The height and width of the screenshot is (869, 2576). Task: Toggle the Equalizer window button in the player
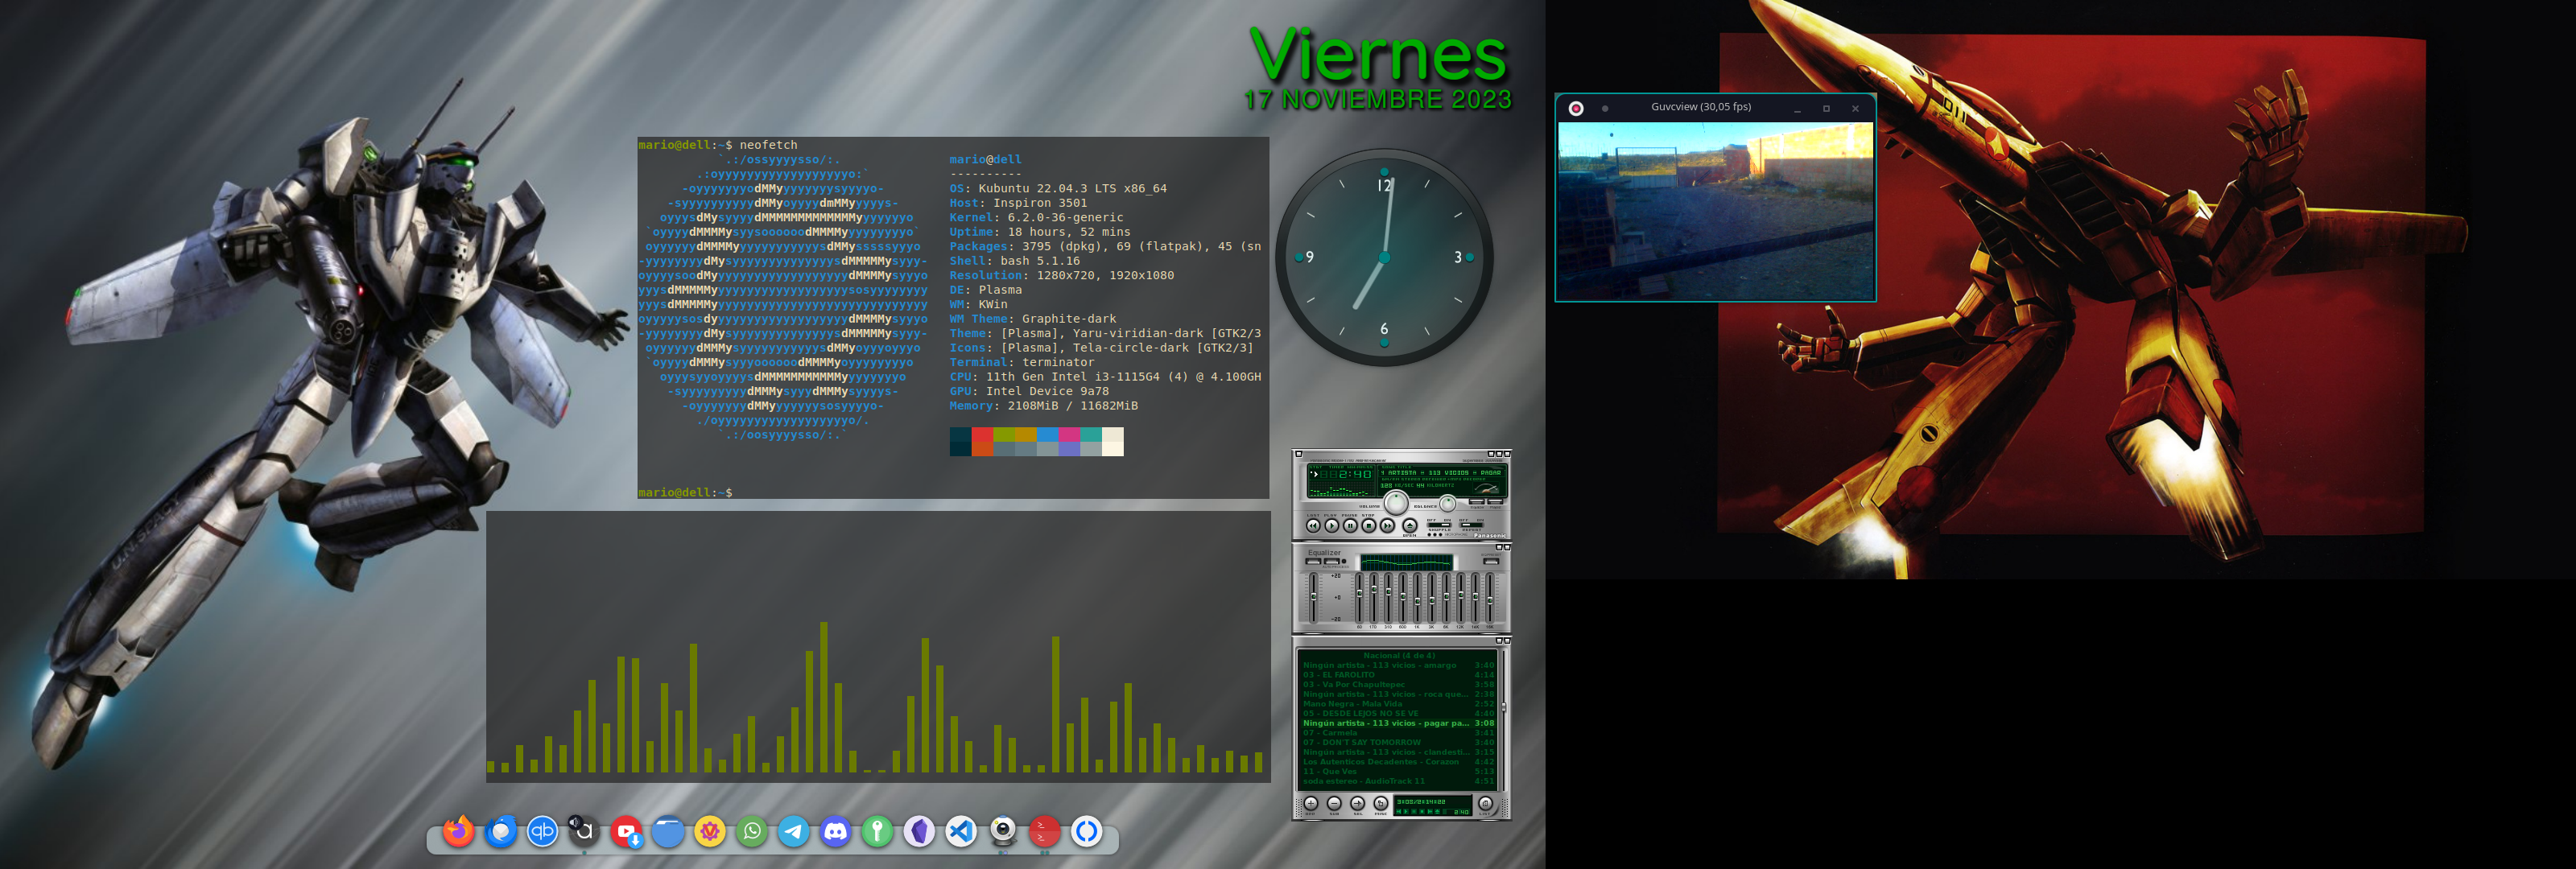[1477, 502]
